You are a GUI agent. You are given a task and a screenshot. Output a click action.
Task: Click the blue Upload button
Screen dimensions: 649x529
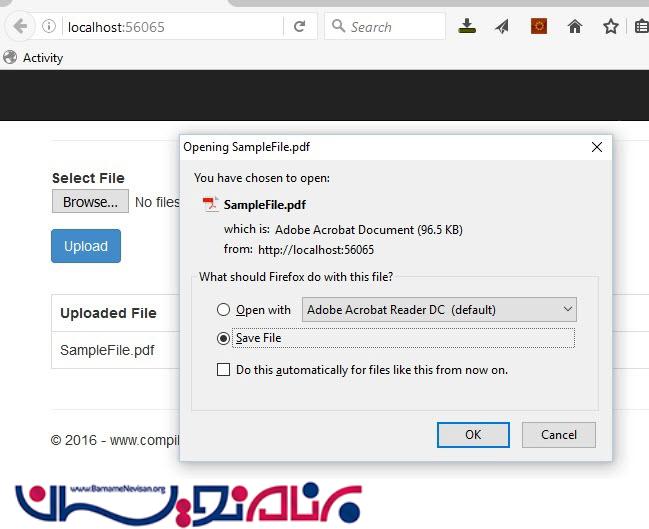tap(86, 246)
